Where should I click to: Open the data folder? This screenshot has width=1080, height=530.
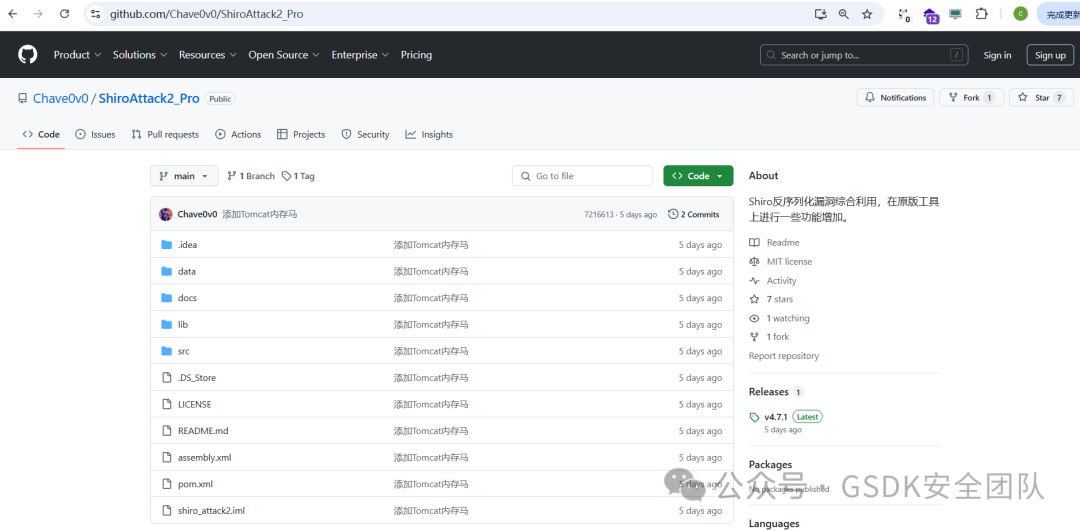pyautogui.click(x=187, y=272)
